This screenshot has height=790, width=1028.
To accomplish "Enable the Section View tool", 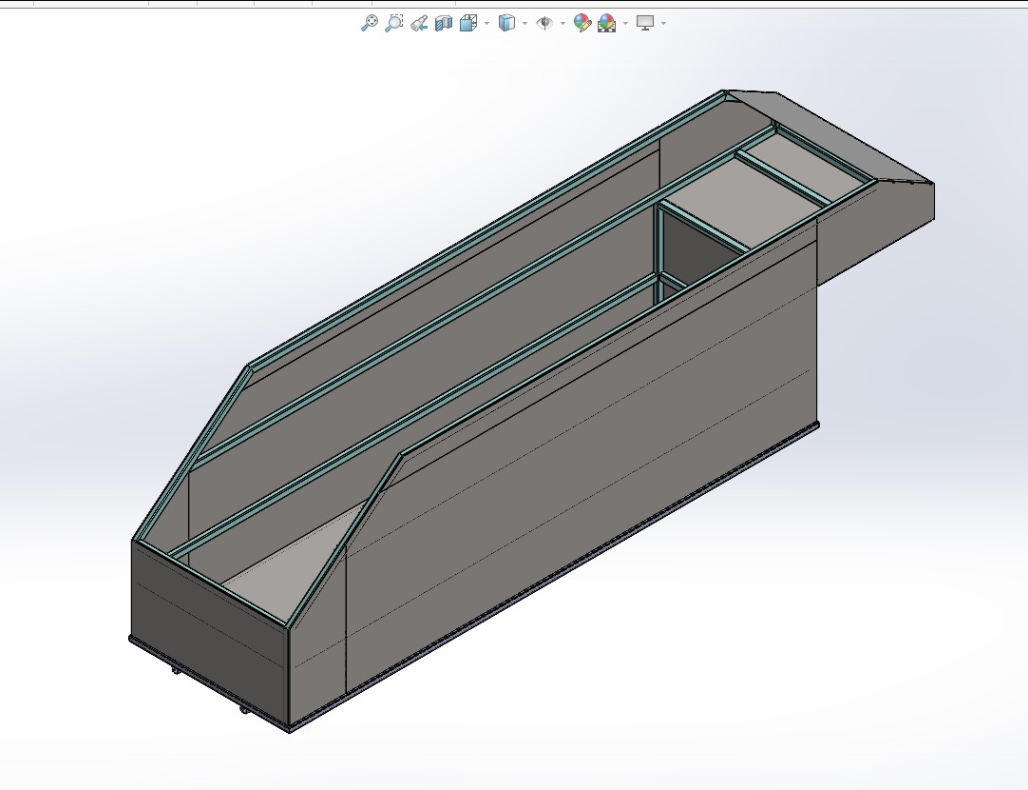I will click(444, 23).
